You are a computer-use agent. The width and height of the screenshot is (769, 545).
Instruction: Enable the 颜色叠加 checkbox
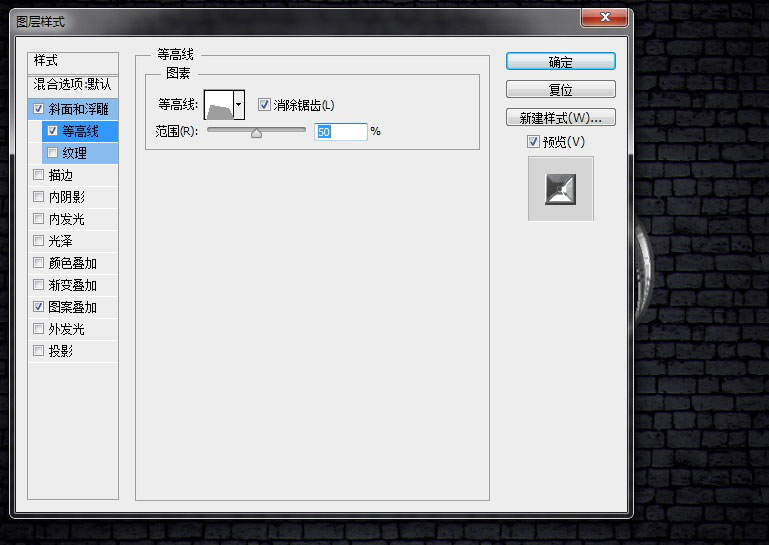[38, 262]
